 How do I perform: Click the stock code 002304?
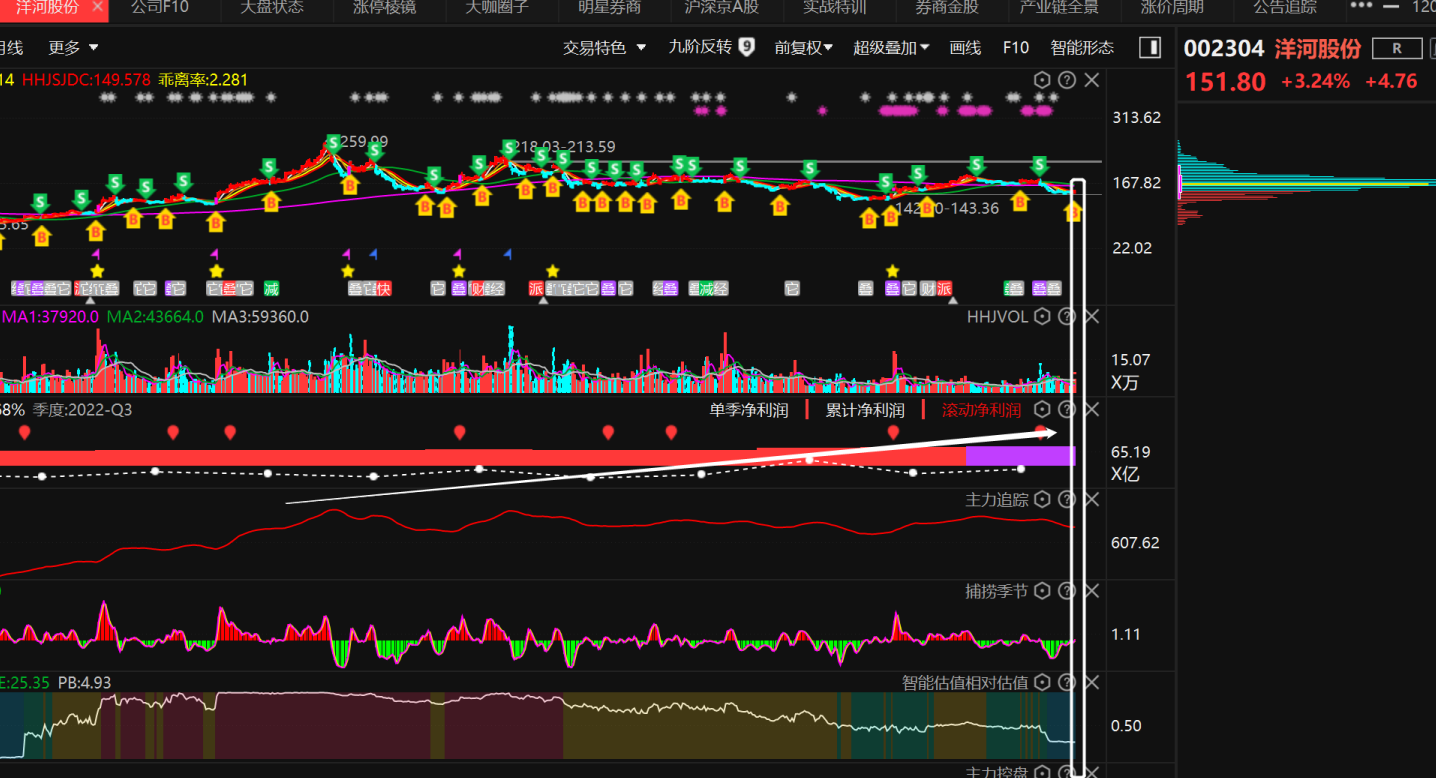click(1224, 48)
